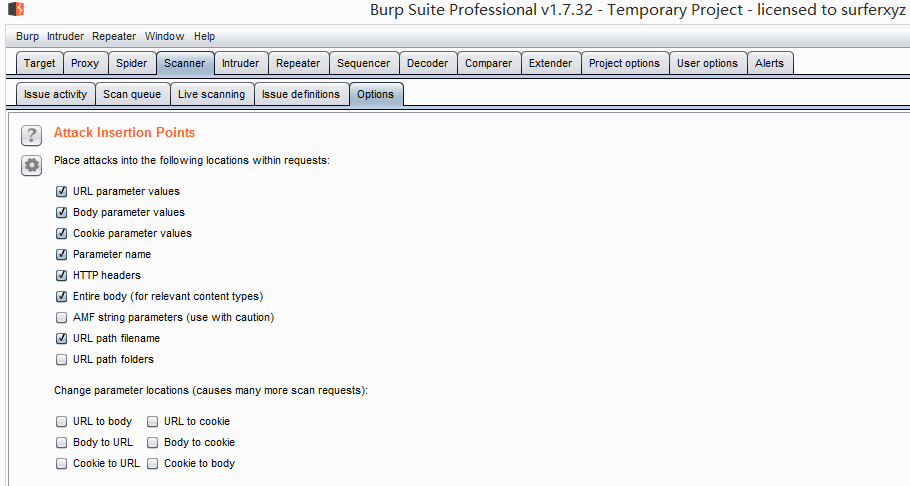Screen dimensions: 910x486
Task: Switch to the Spider tab
Action: [132, 63]
